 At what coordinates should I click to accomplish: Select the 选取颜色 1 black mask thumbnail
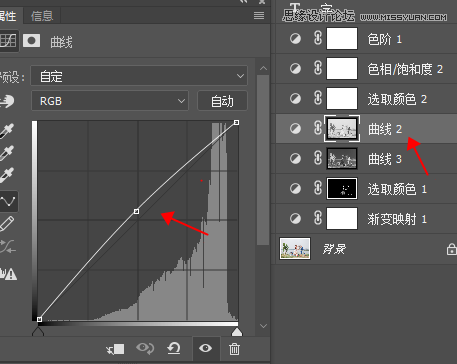[342, 189]
